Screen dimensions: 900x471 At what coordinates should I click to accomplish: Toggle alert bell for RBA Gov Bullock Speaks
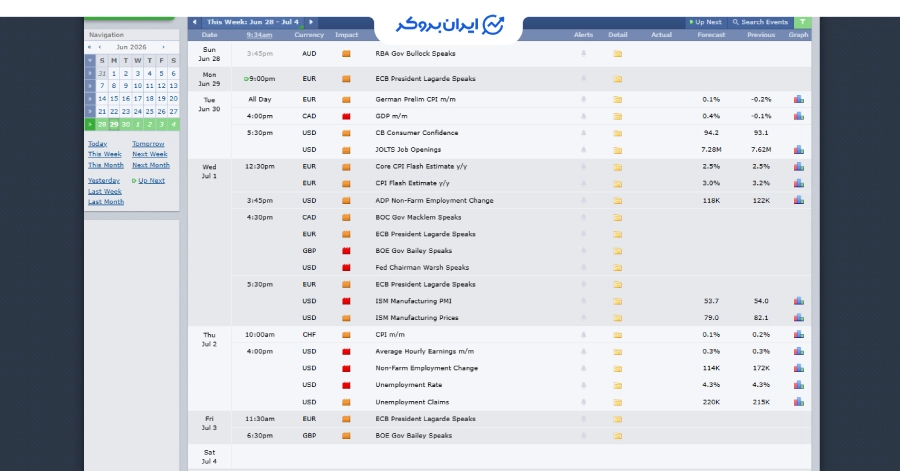(583, 53)
